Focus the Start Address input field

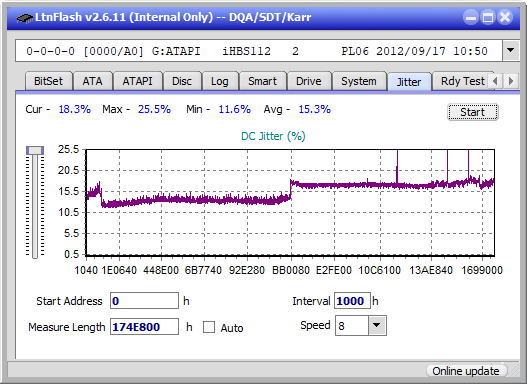tap(144, 301)
